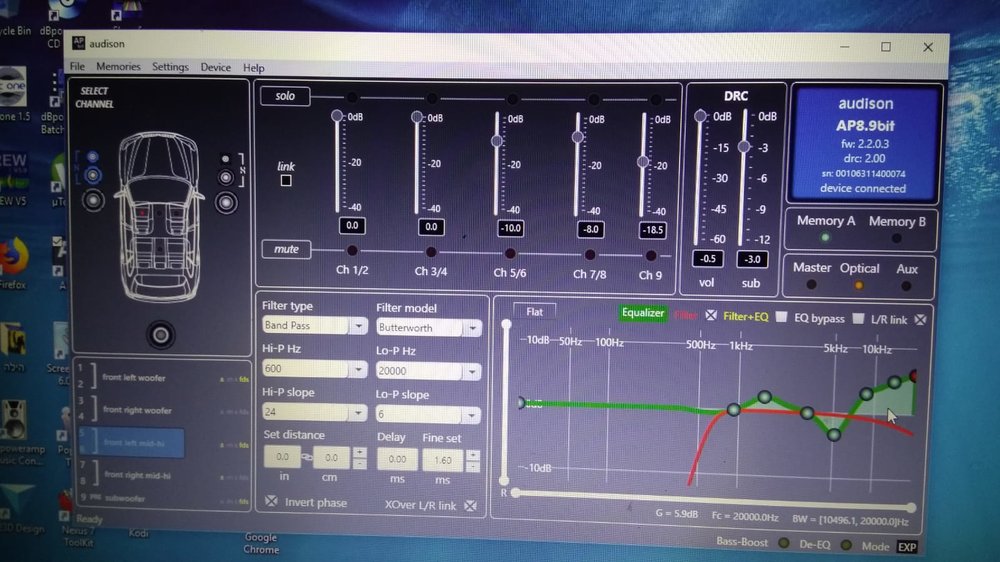Click the green Equalizer view button
The image size is (1000, 562).
643,313
